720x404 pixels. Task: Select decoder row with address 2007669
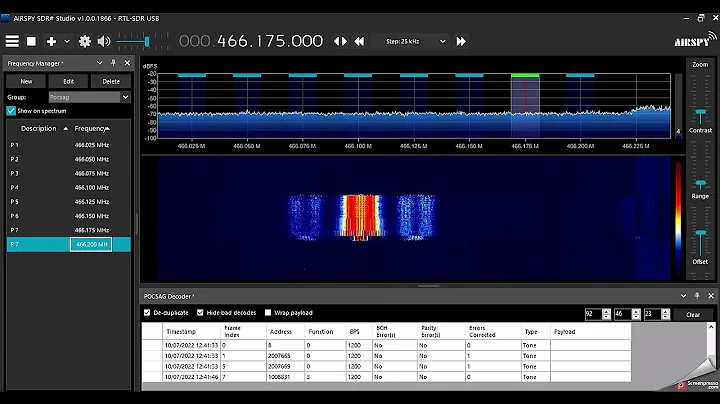click(x=386, y=366)
